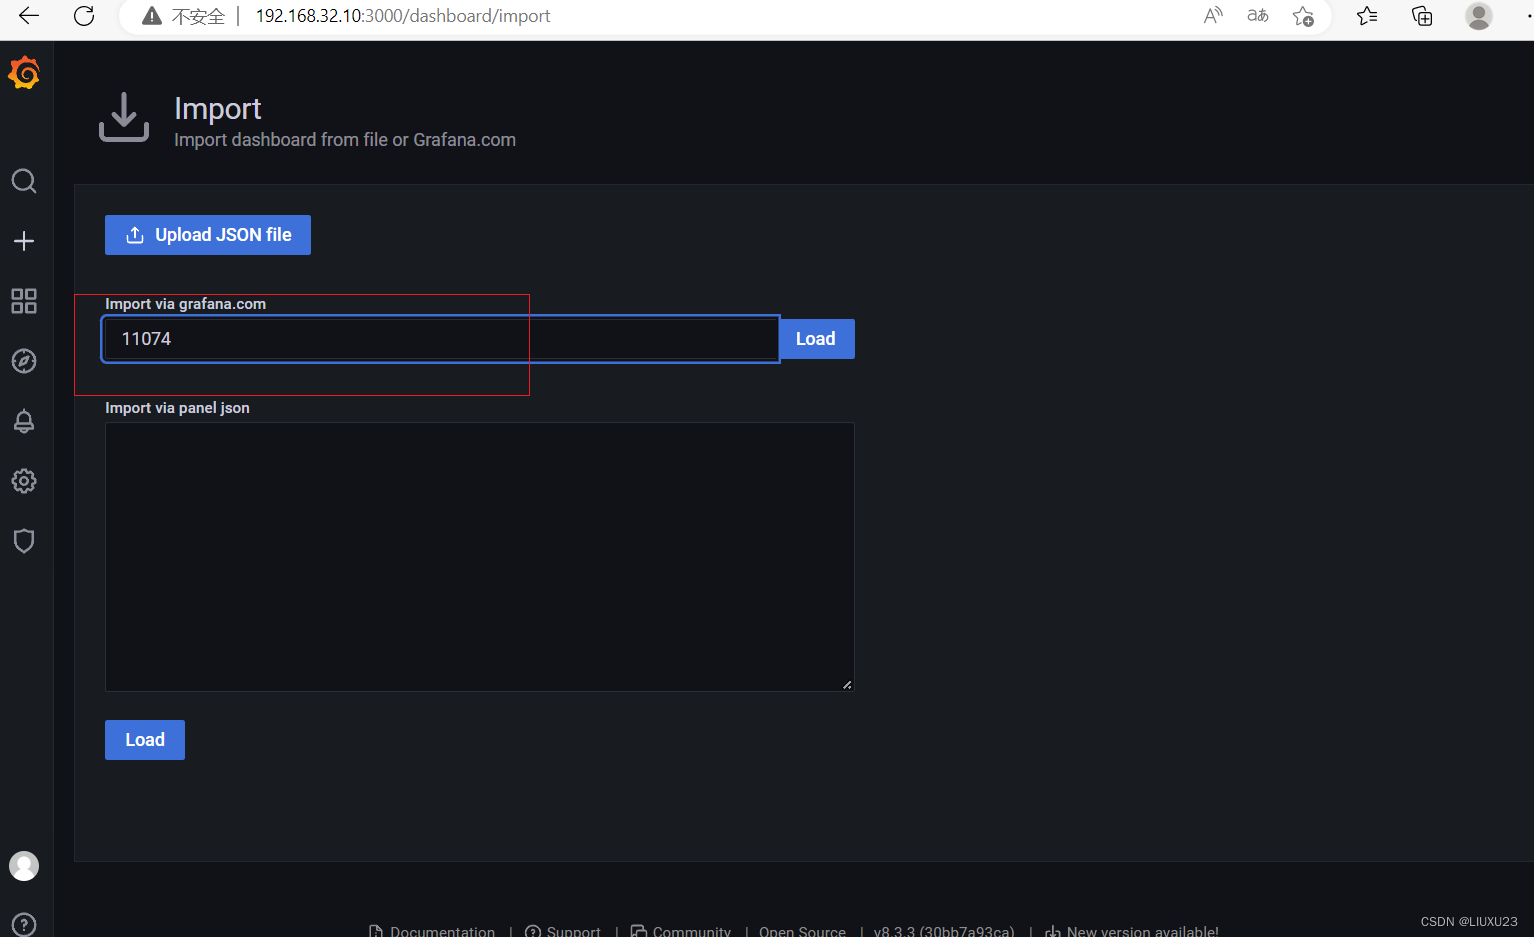Click the read aloud icon in address bar

click(1213, 16)
